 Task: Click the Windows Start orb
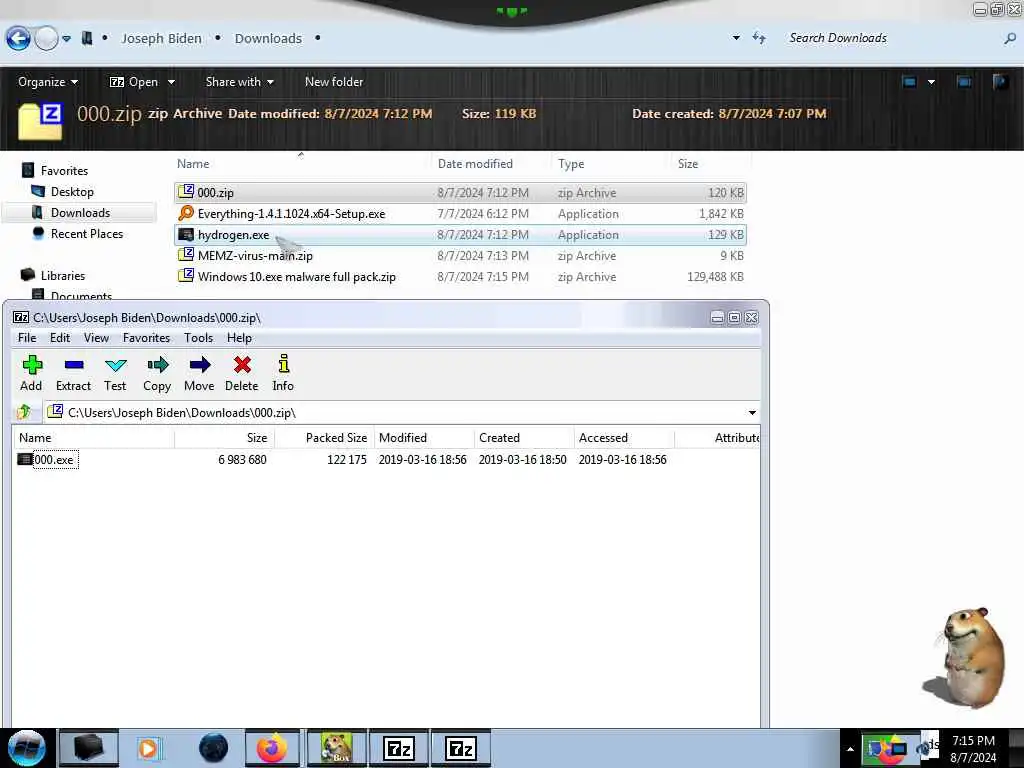point(27,748)
